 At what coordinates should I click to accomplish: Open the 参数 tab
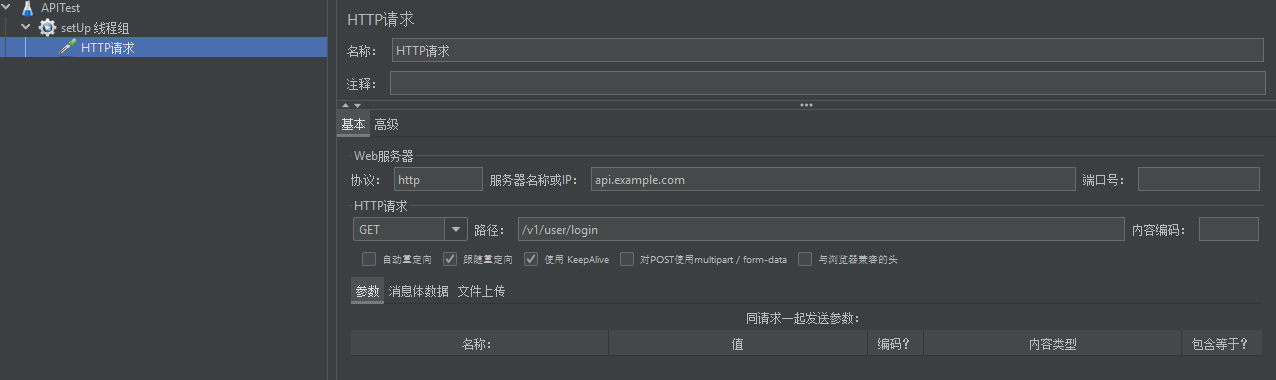click(367, 291)
